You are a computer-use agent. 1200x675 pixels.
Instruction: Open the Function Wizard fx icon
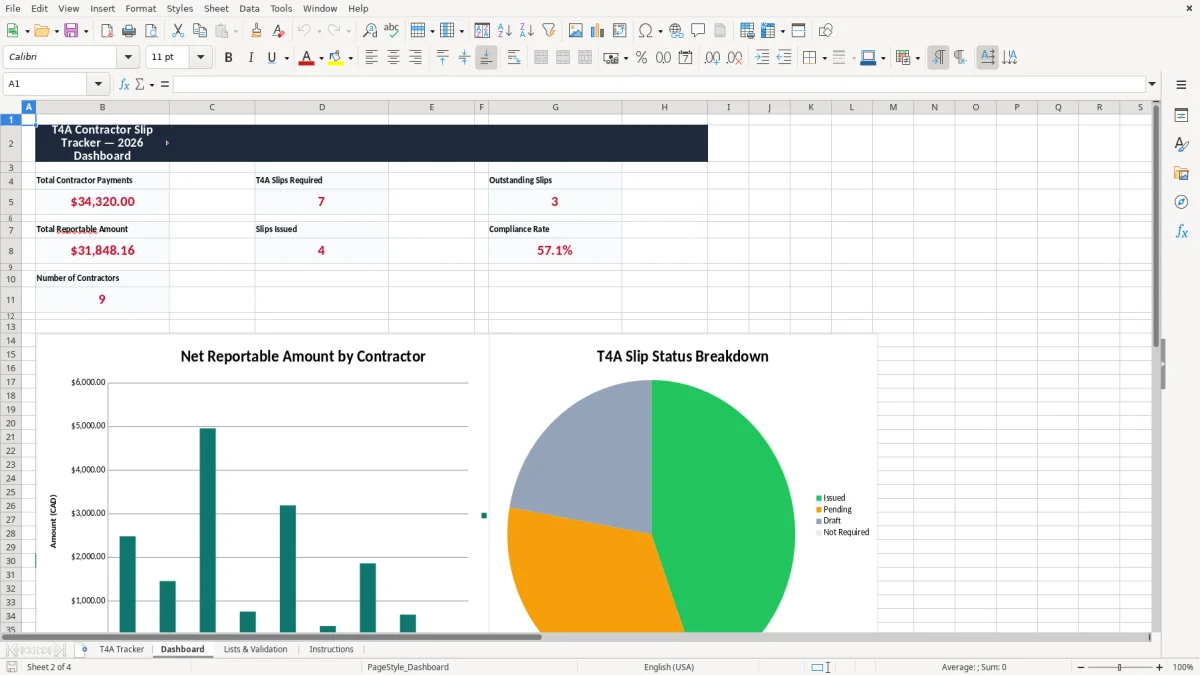pyautogui.click(x=124, y=84)
